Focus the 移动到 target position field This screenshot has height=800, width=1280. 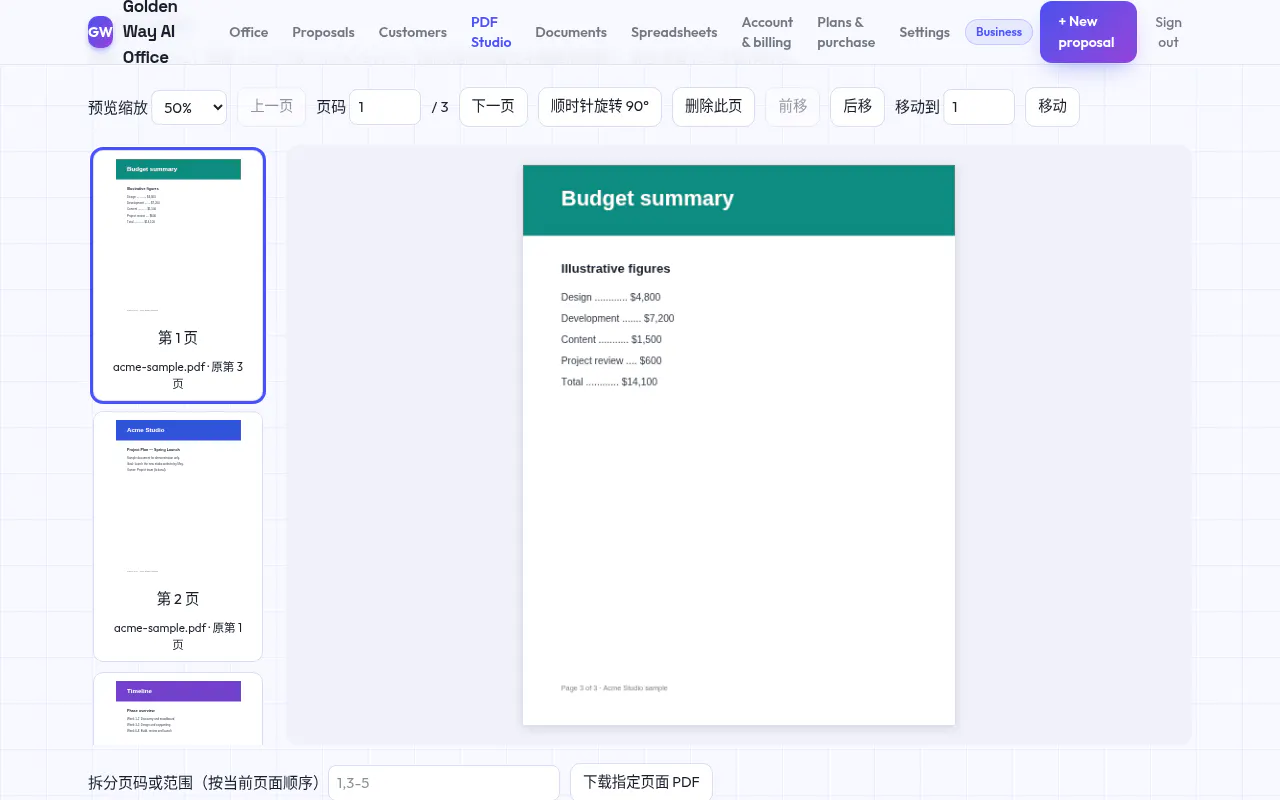click(x=979, y=107)
